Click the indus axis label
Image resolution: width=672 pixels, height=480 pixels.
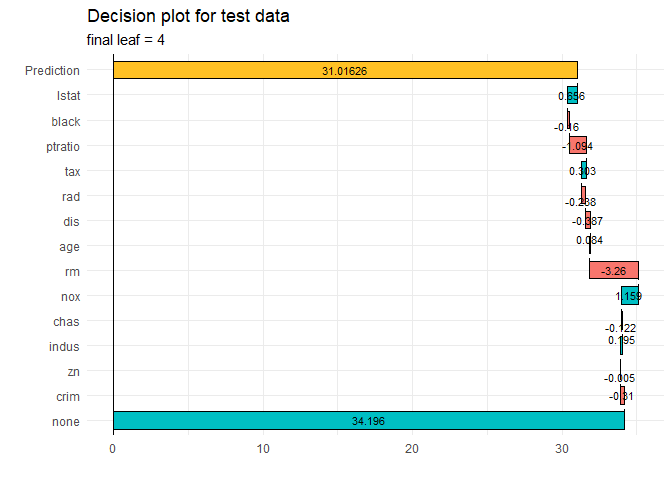pyautogui.click(x=64, y=346)
